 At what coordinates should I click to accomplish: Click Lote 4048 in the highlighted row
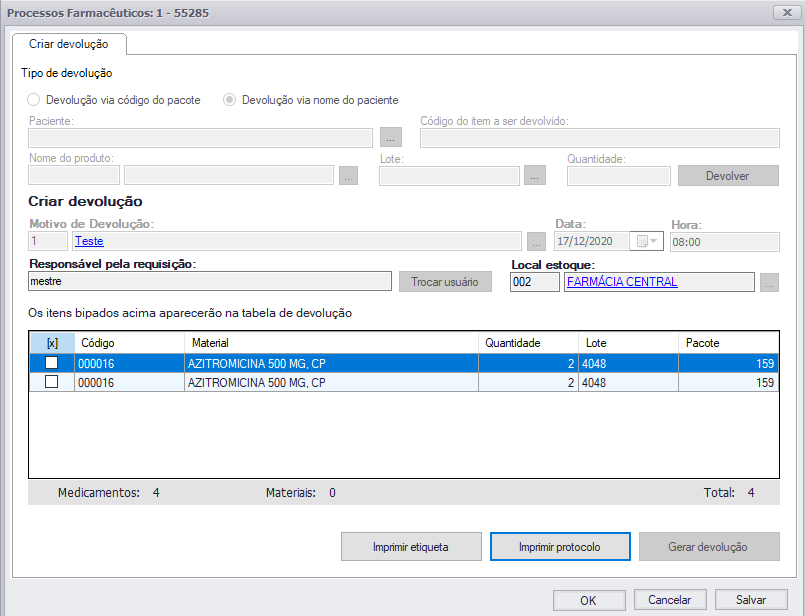(628, 363)
